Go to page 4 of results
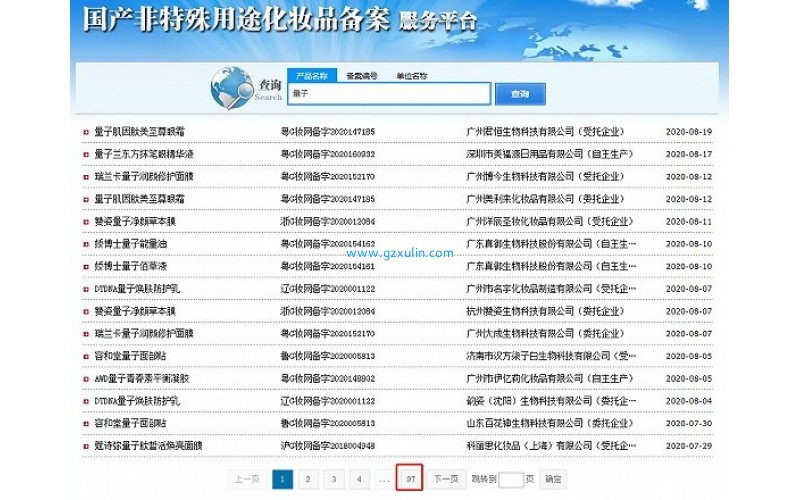The image size is (800, 500). click(x=359, y=479)
